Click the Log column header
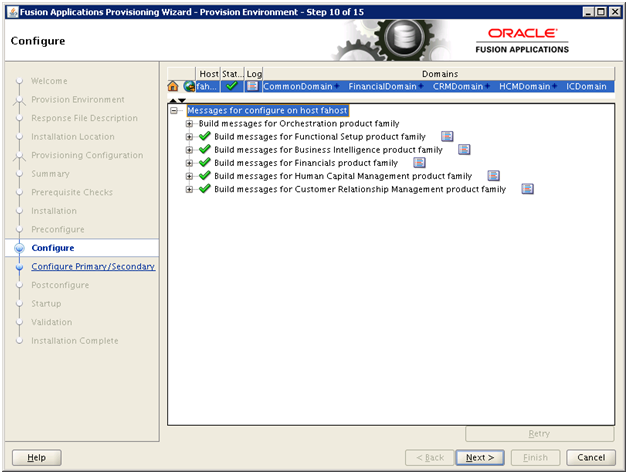This screenshot has width=628, height=474. 254,74
